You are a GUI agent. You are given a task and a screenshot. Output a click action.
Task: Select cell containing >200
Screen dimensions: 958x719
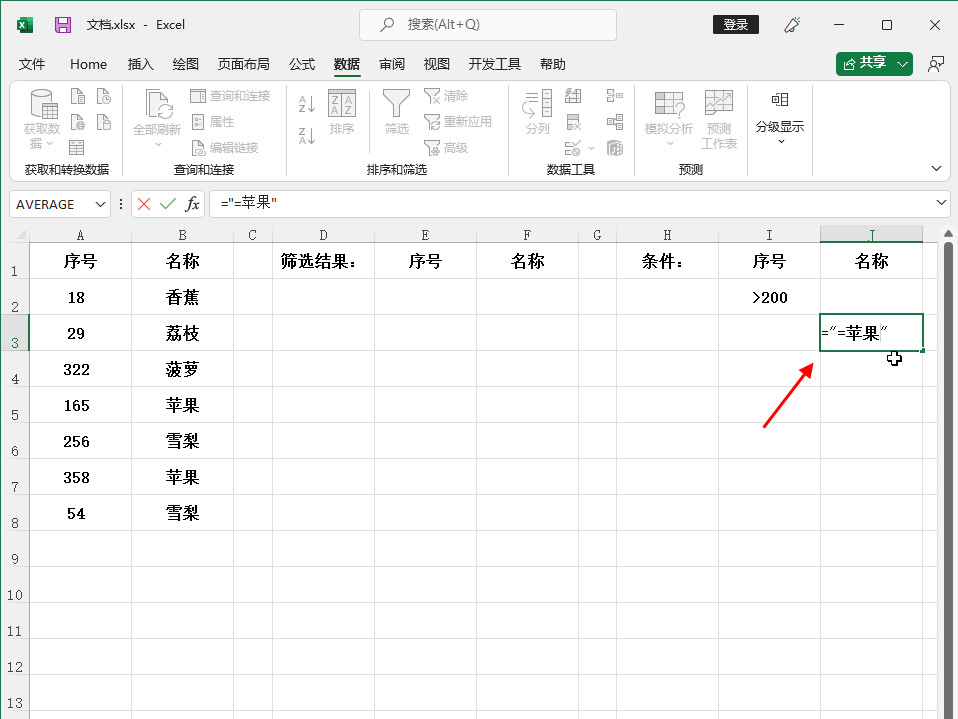tap(769, 297)
